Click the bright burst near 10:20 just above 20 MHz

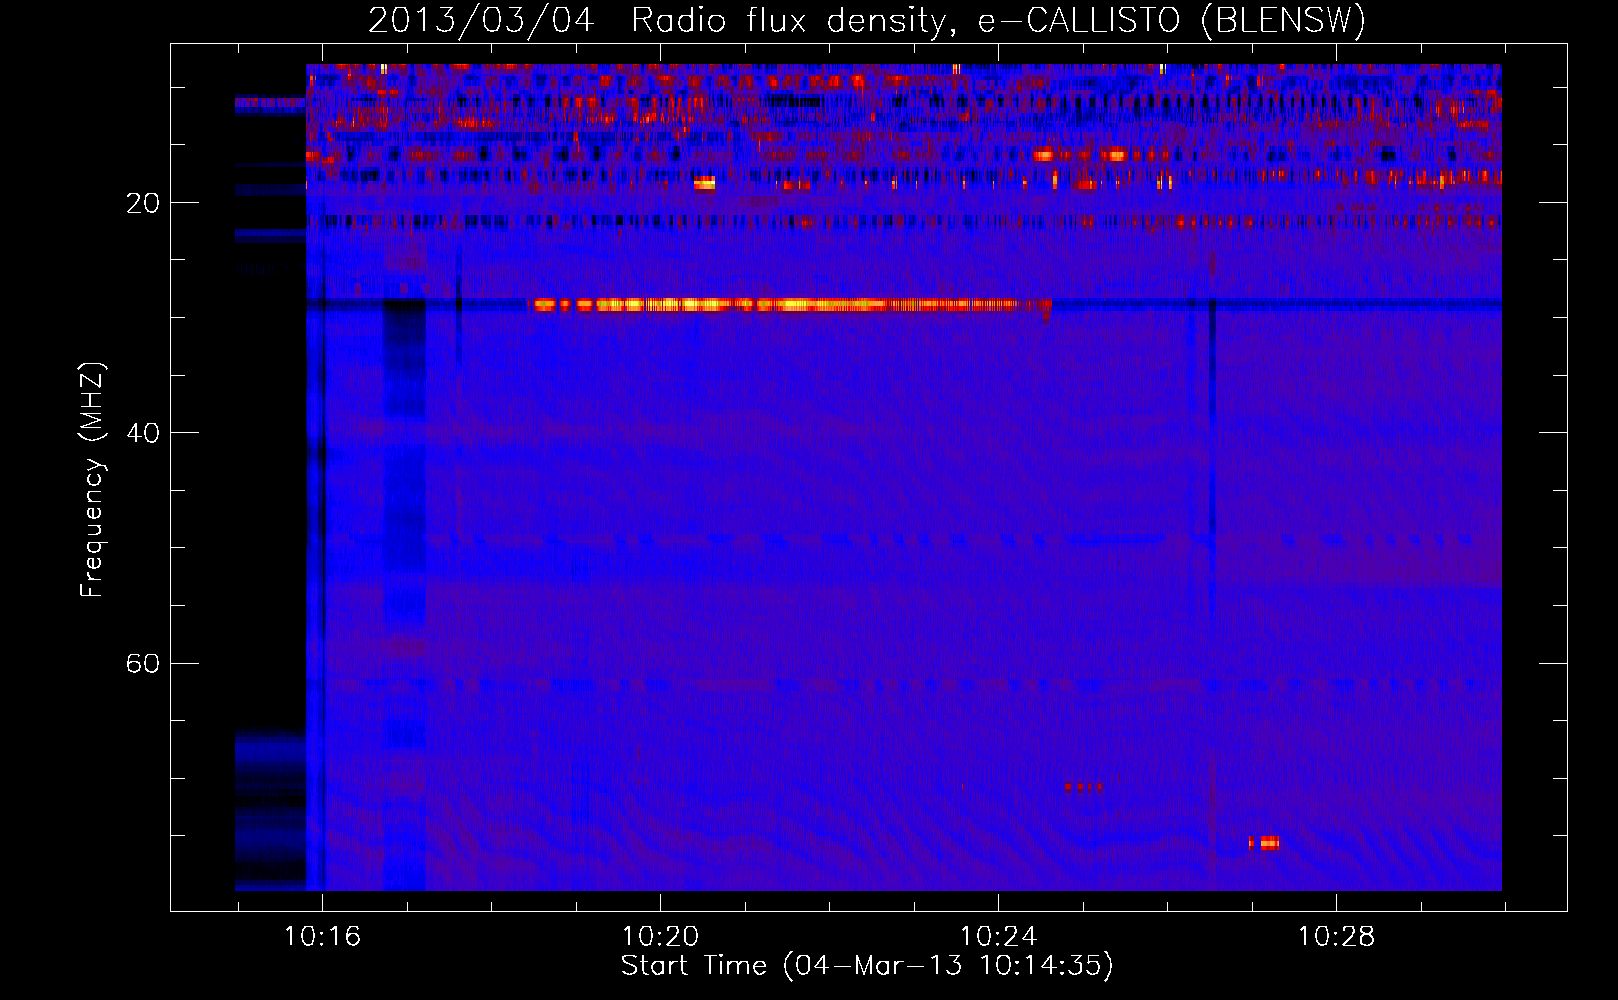704,183
